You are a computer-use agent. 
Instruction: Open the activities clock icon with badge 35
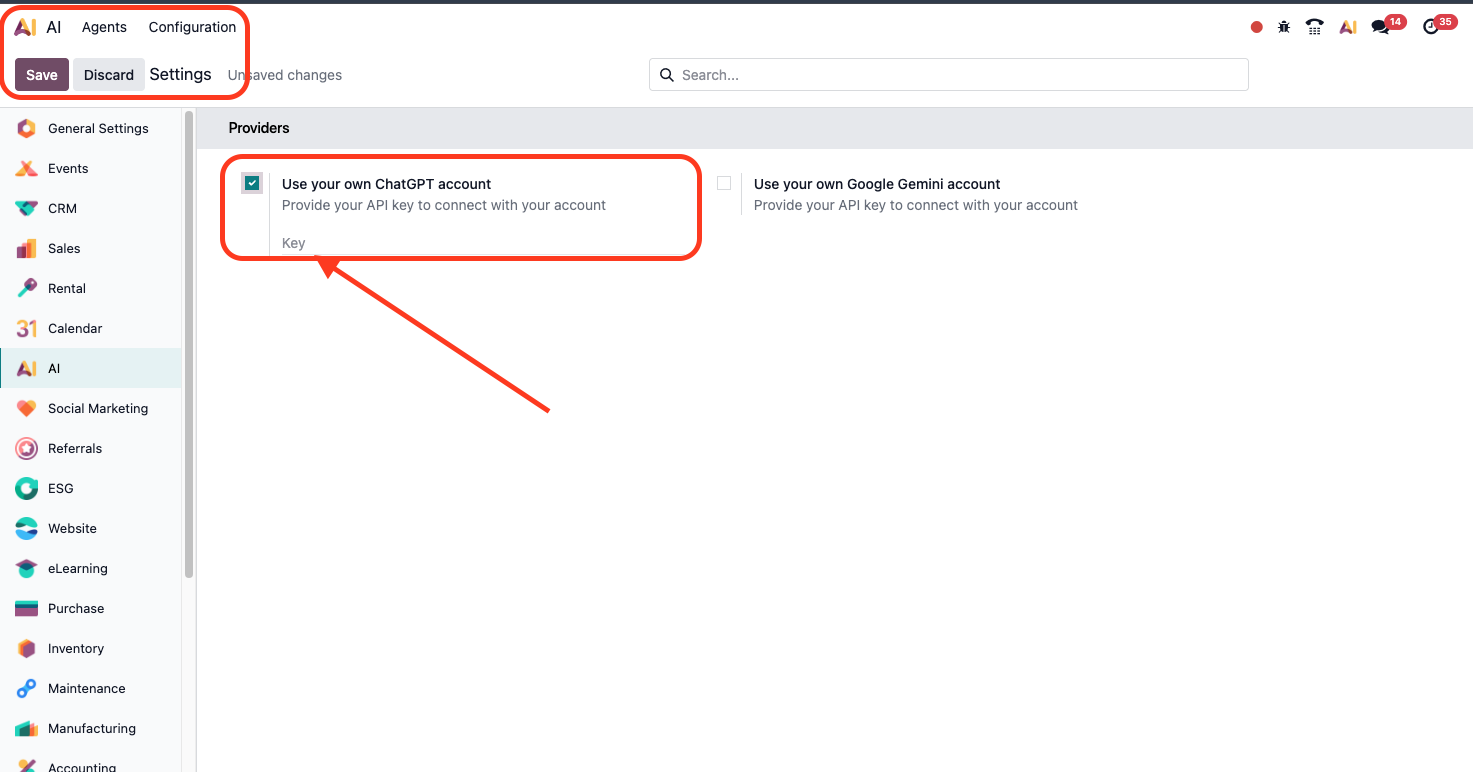(1431, 27)
